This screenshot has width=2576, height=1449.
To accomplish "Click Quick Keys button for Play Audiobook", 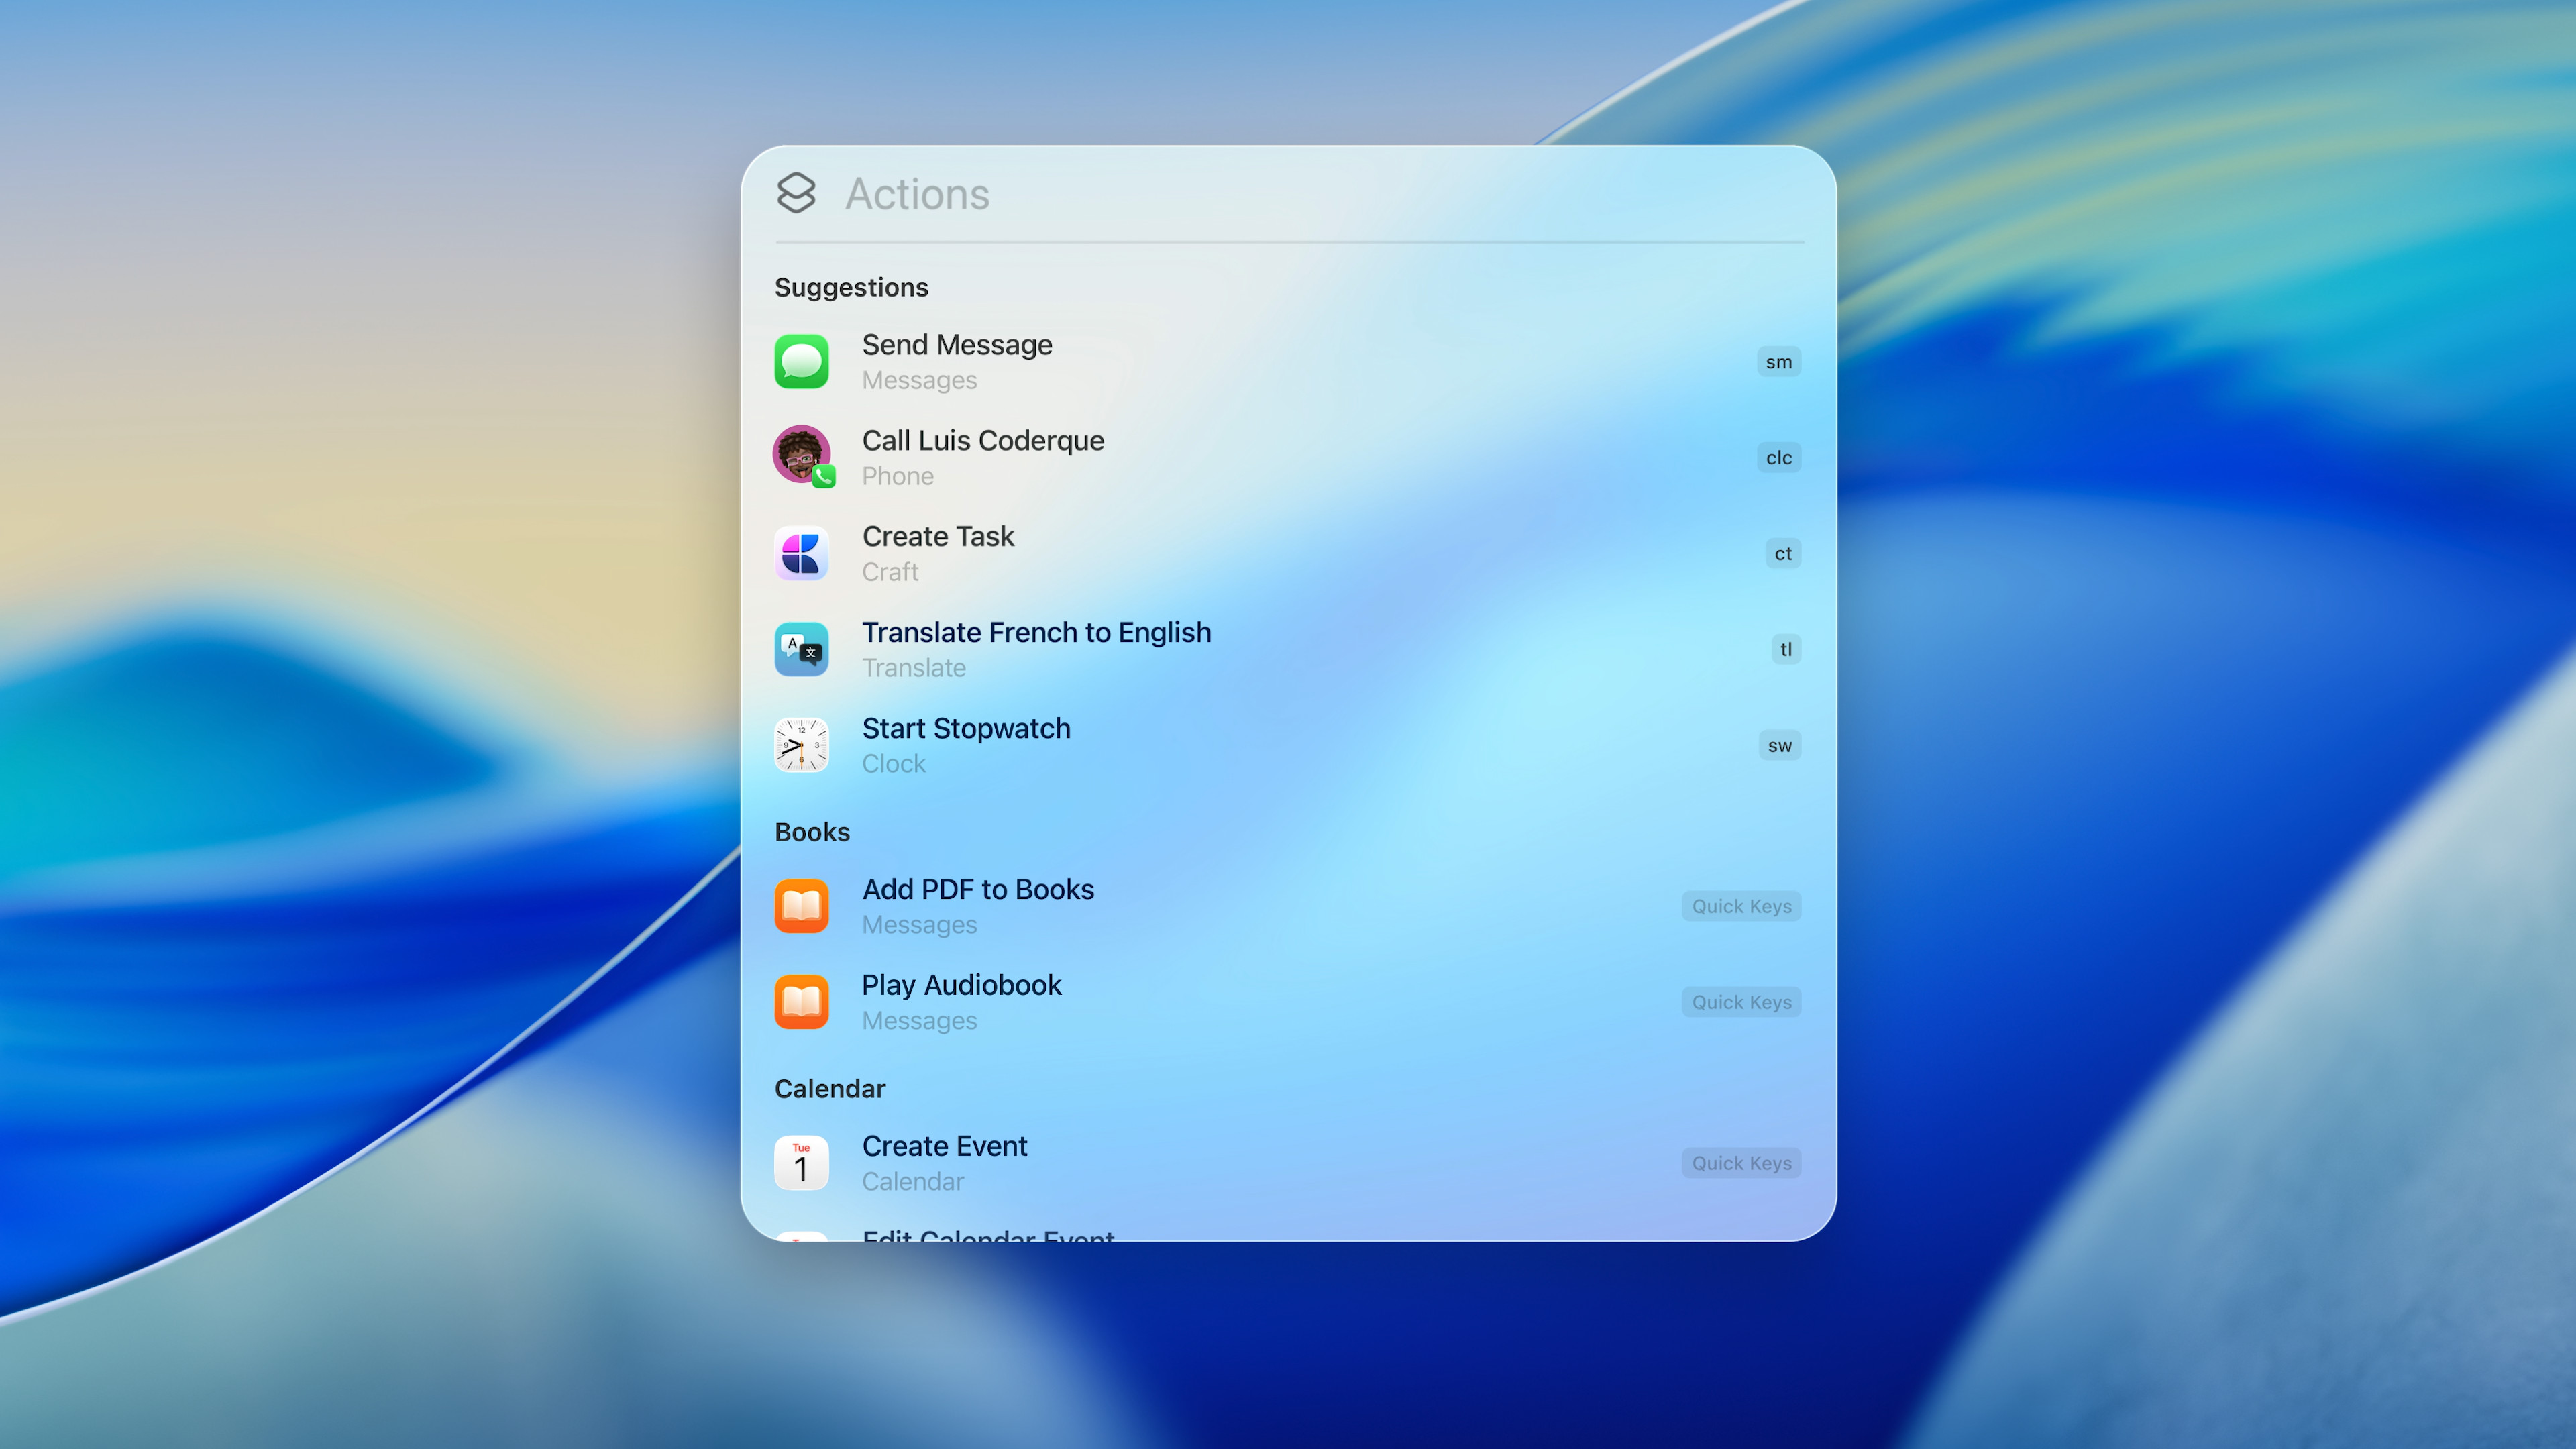I will click(1741, 1002).
